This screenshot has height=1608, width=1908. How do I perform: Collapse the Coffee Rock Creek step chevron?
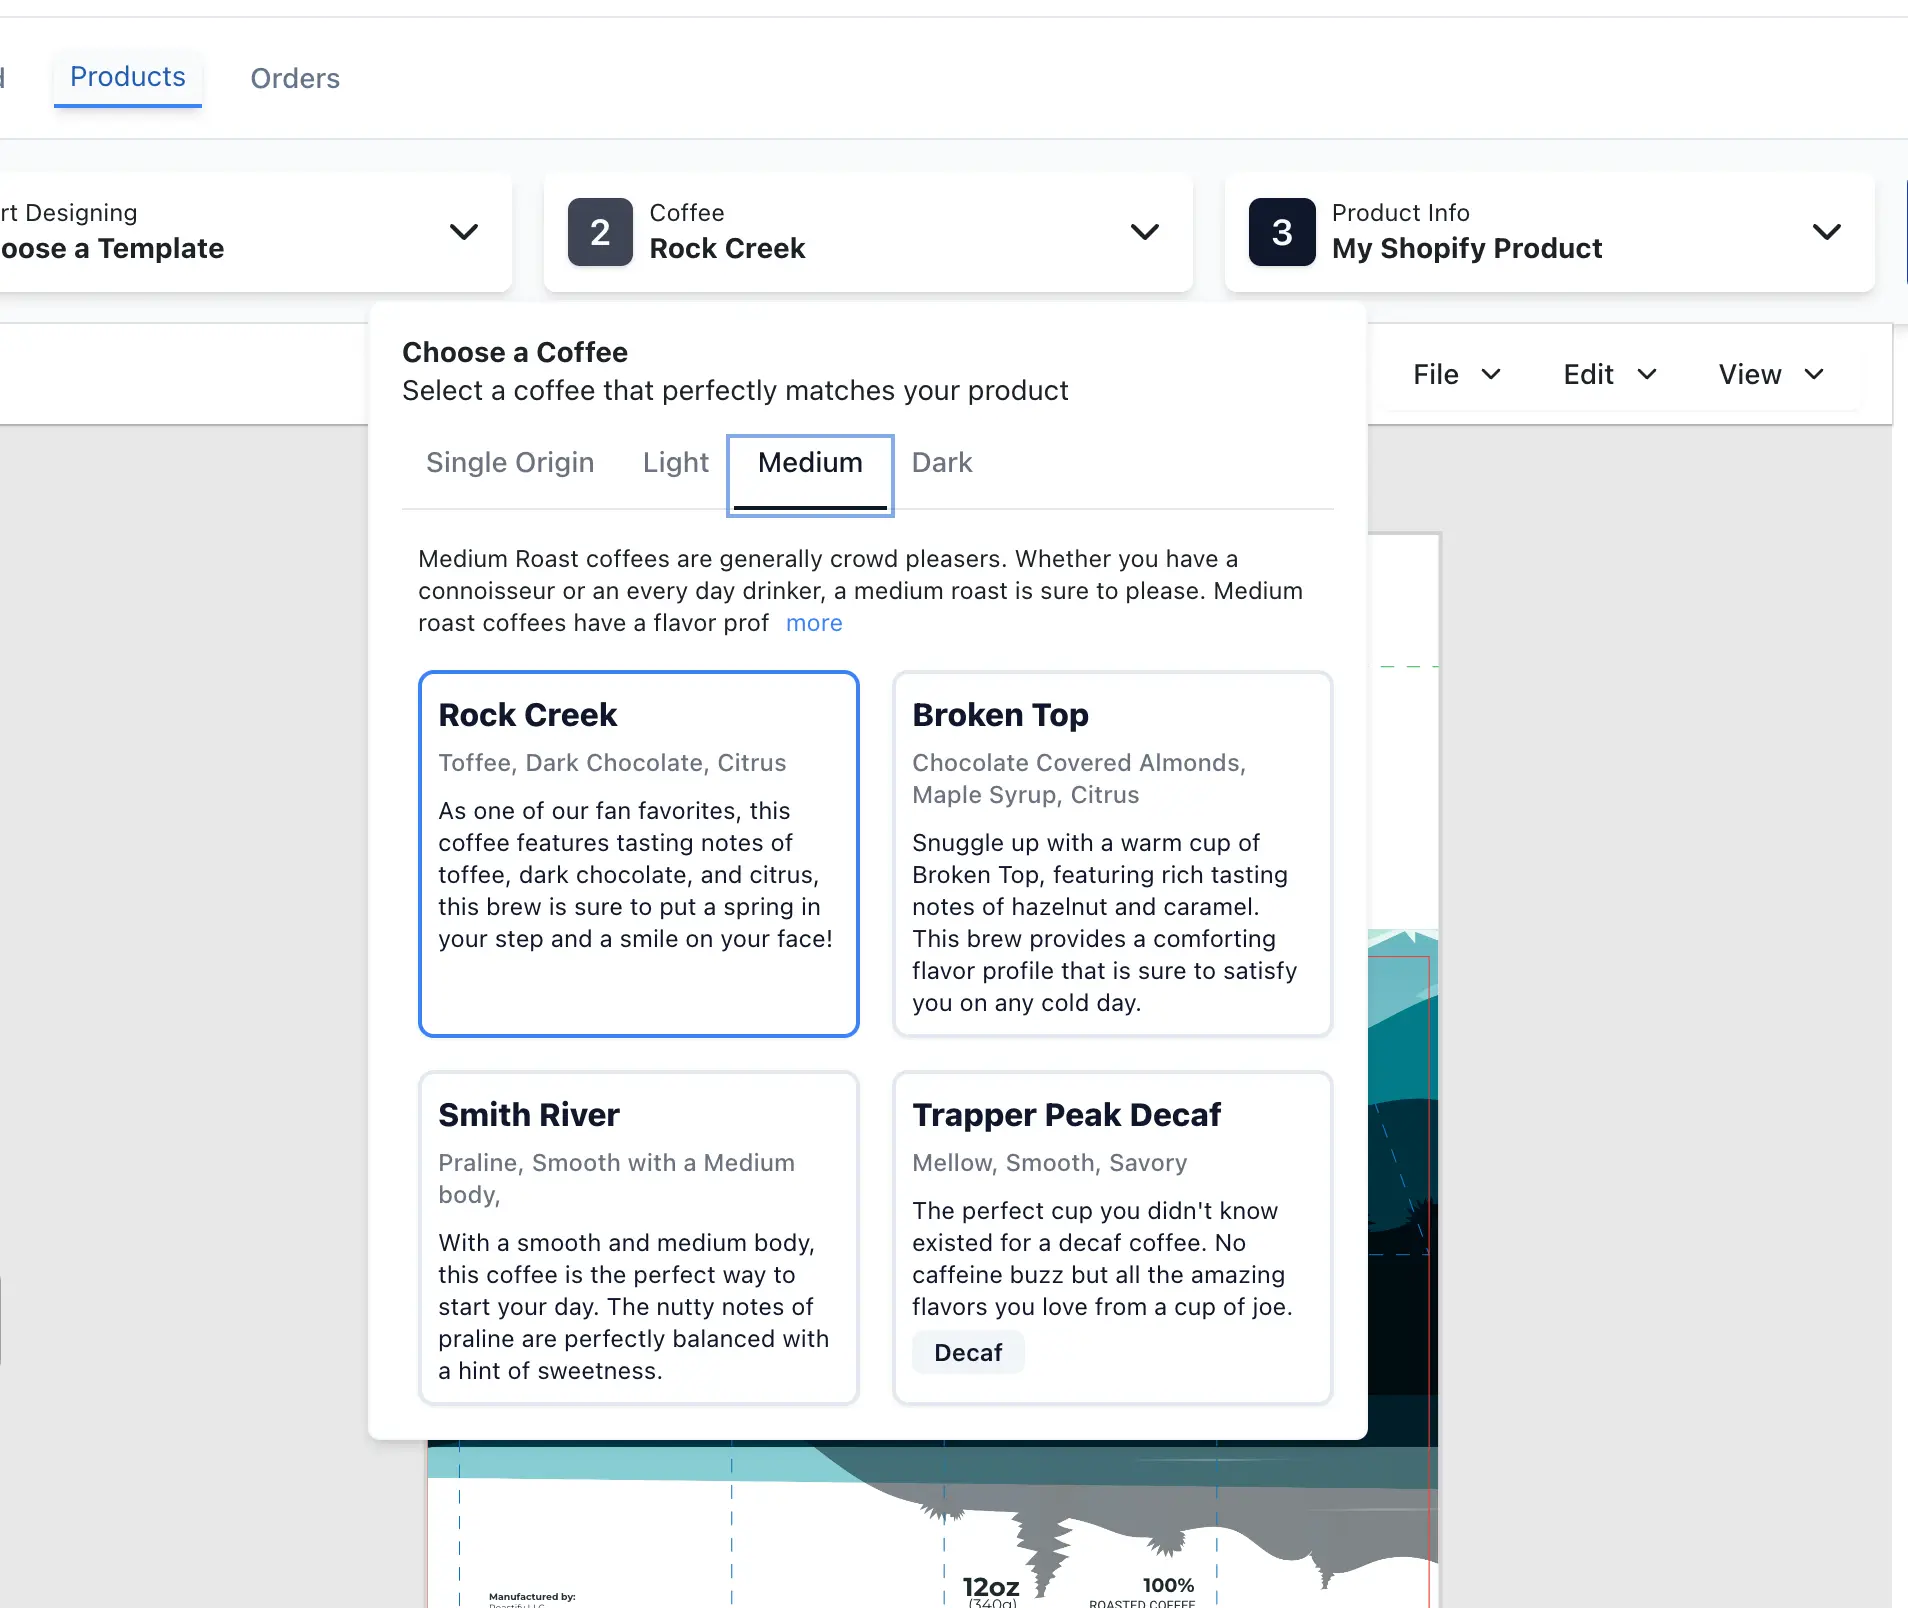point(1144,232)
